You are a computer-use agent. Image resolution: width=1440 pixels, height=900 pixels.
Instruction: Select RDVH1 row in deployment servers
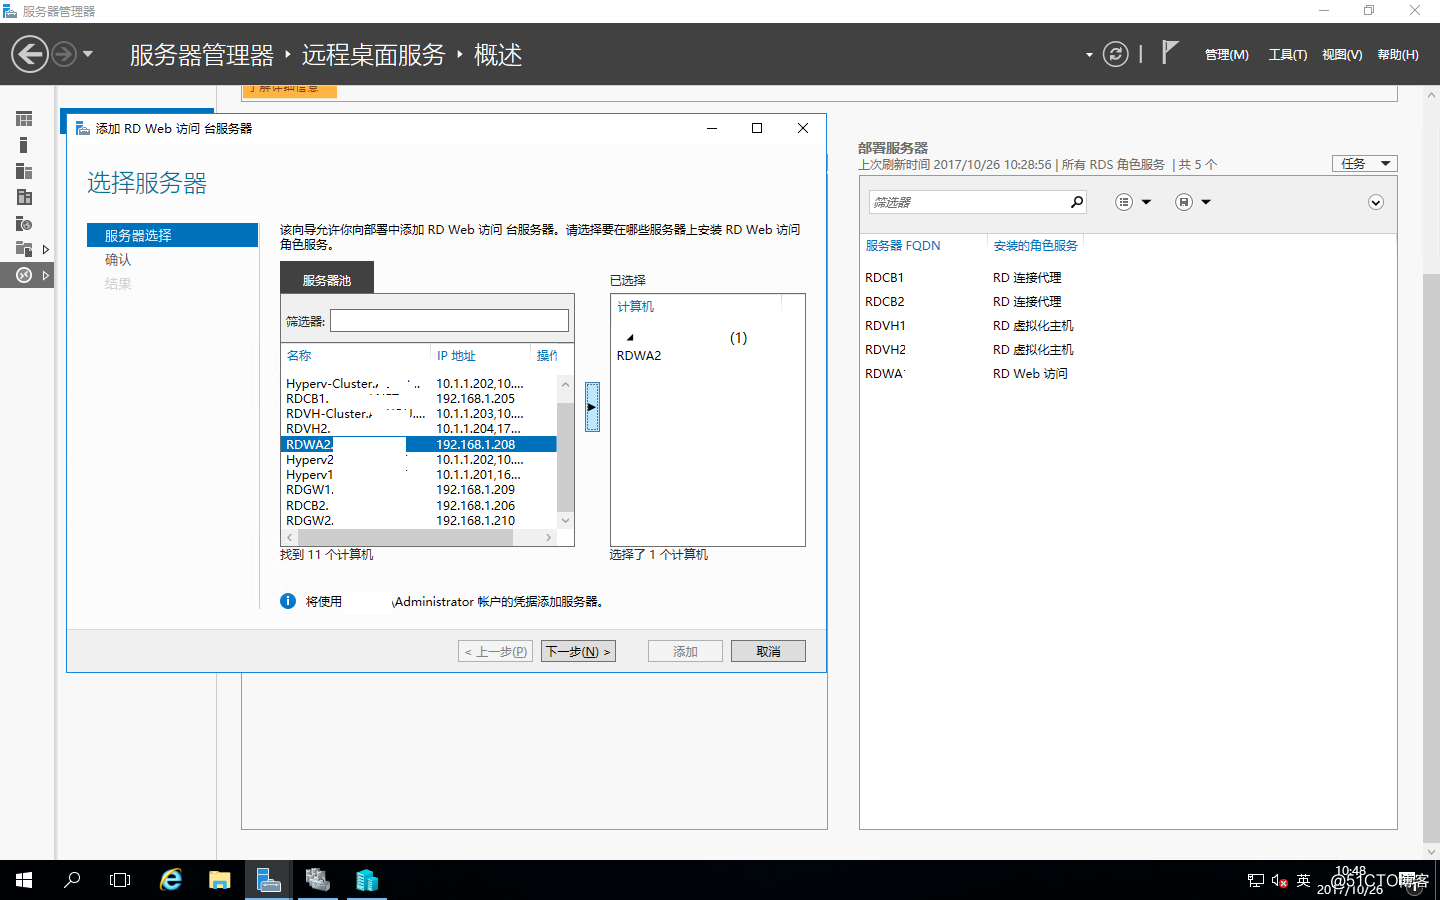pos(1127,325)
